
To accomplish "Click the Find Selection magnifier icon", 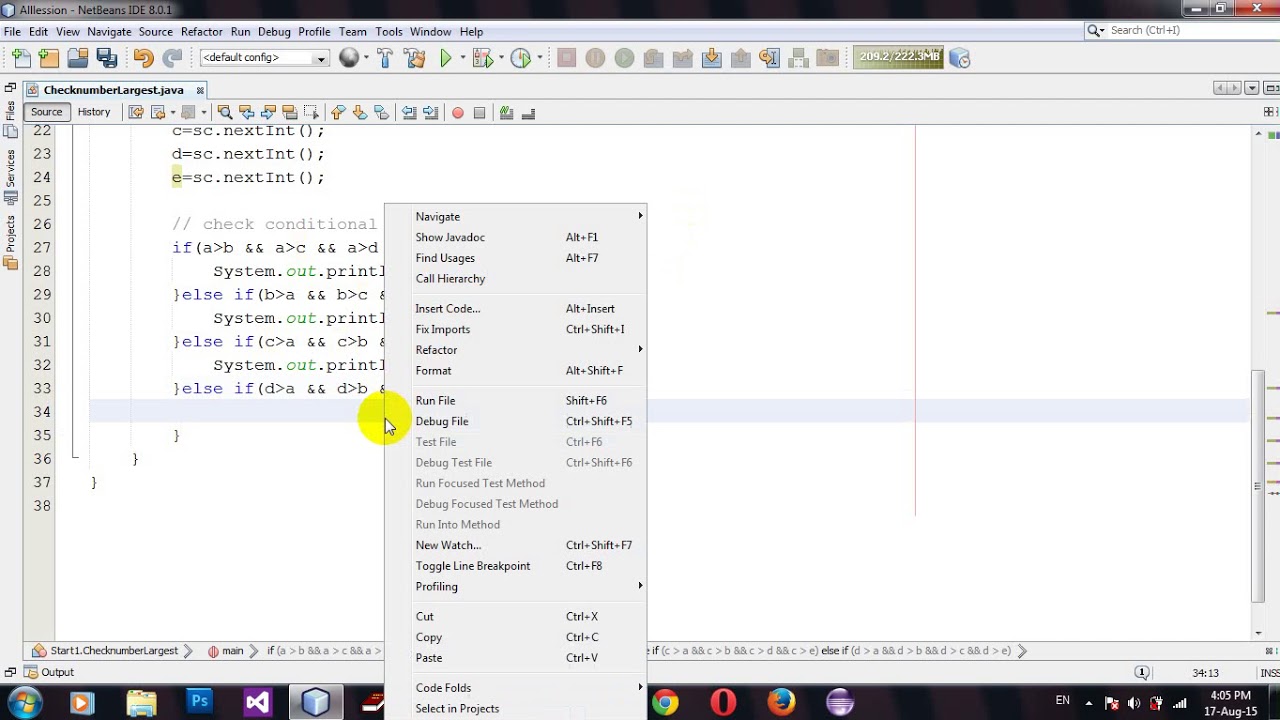I will [x=225, y=113].
